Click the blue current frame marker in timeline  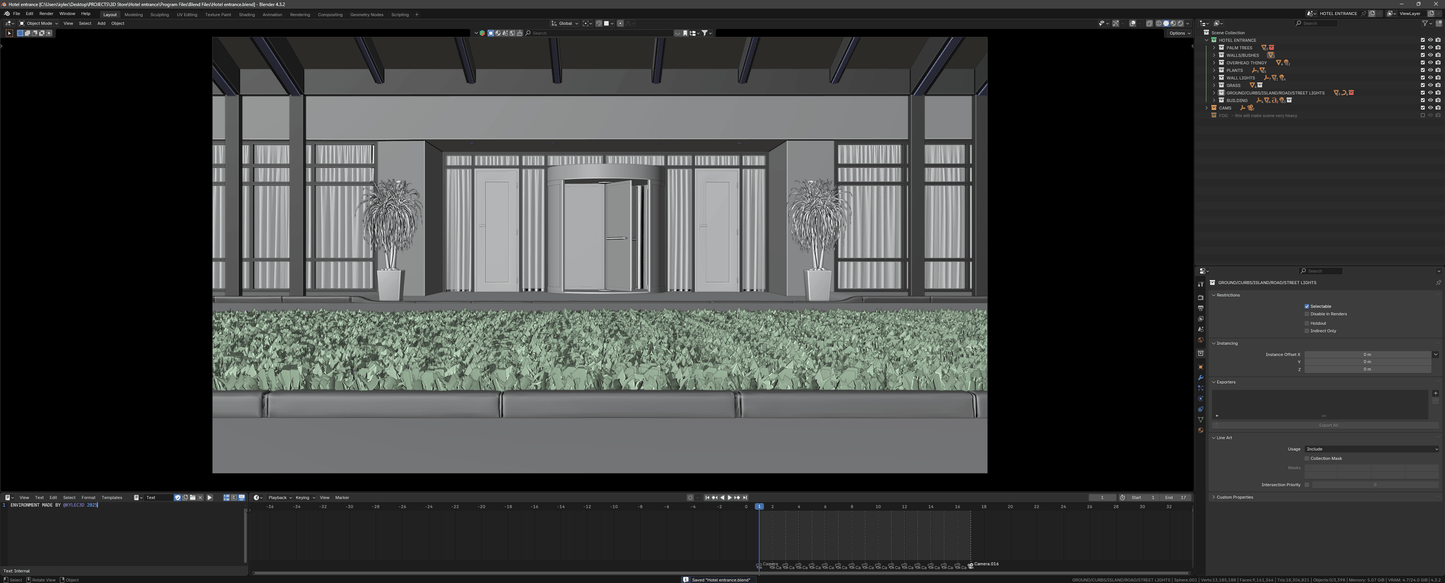tap(759, 507)
